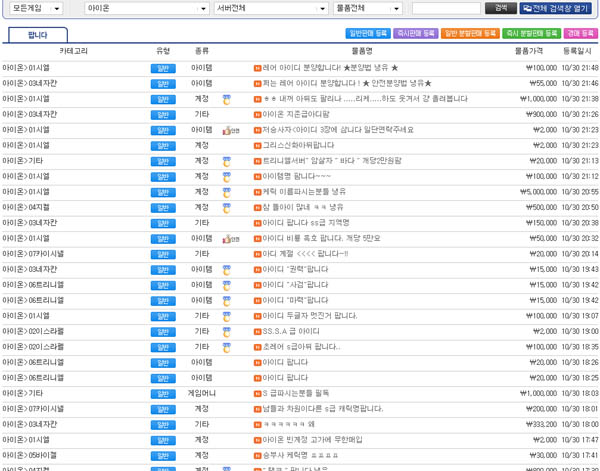Viewport: 600px width, 471px height.
Task: Click the new-window icon in 전체 검색창 열기
Action: [x=527, y=8]
